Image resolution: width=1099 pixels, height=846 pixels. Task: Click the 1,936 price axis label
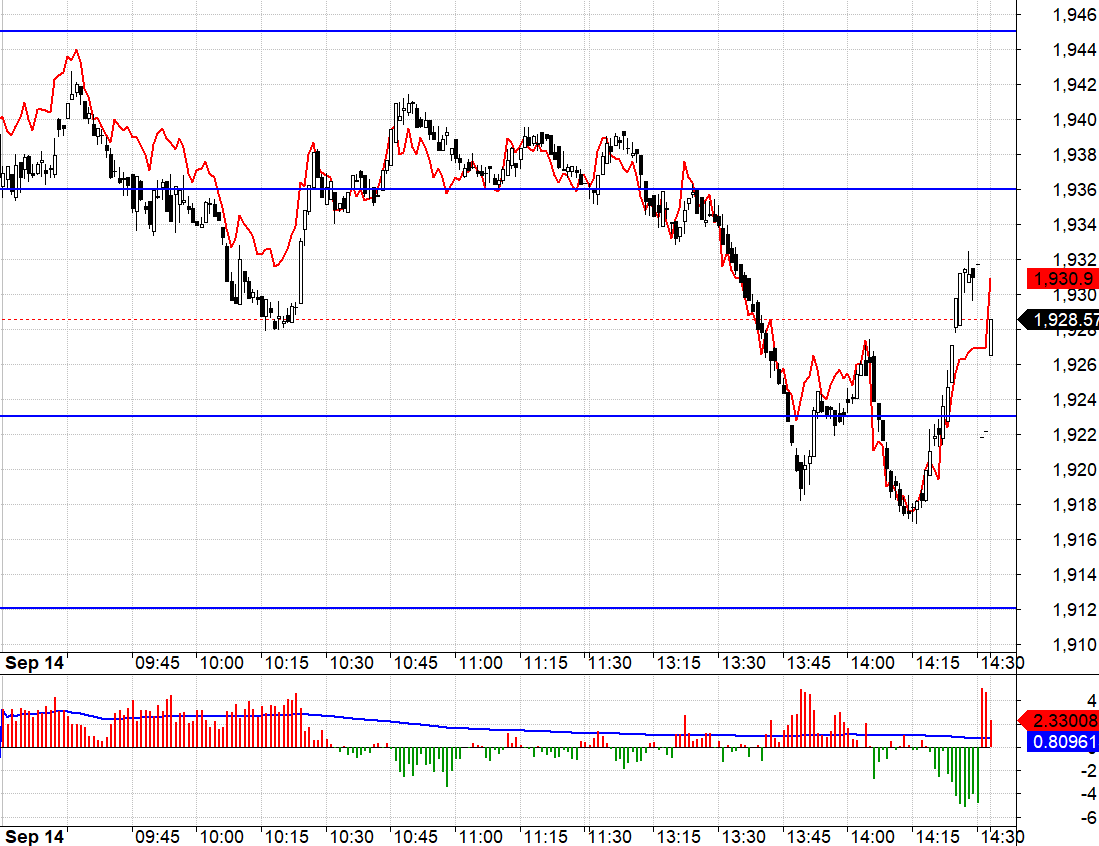pyautogui.click(x=1074, y=189)
